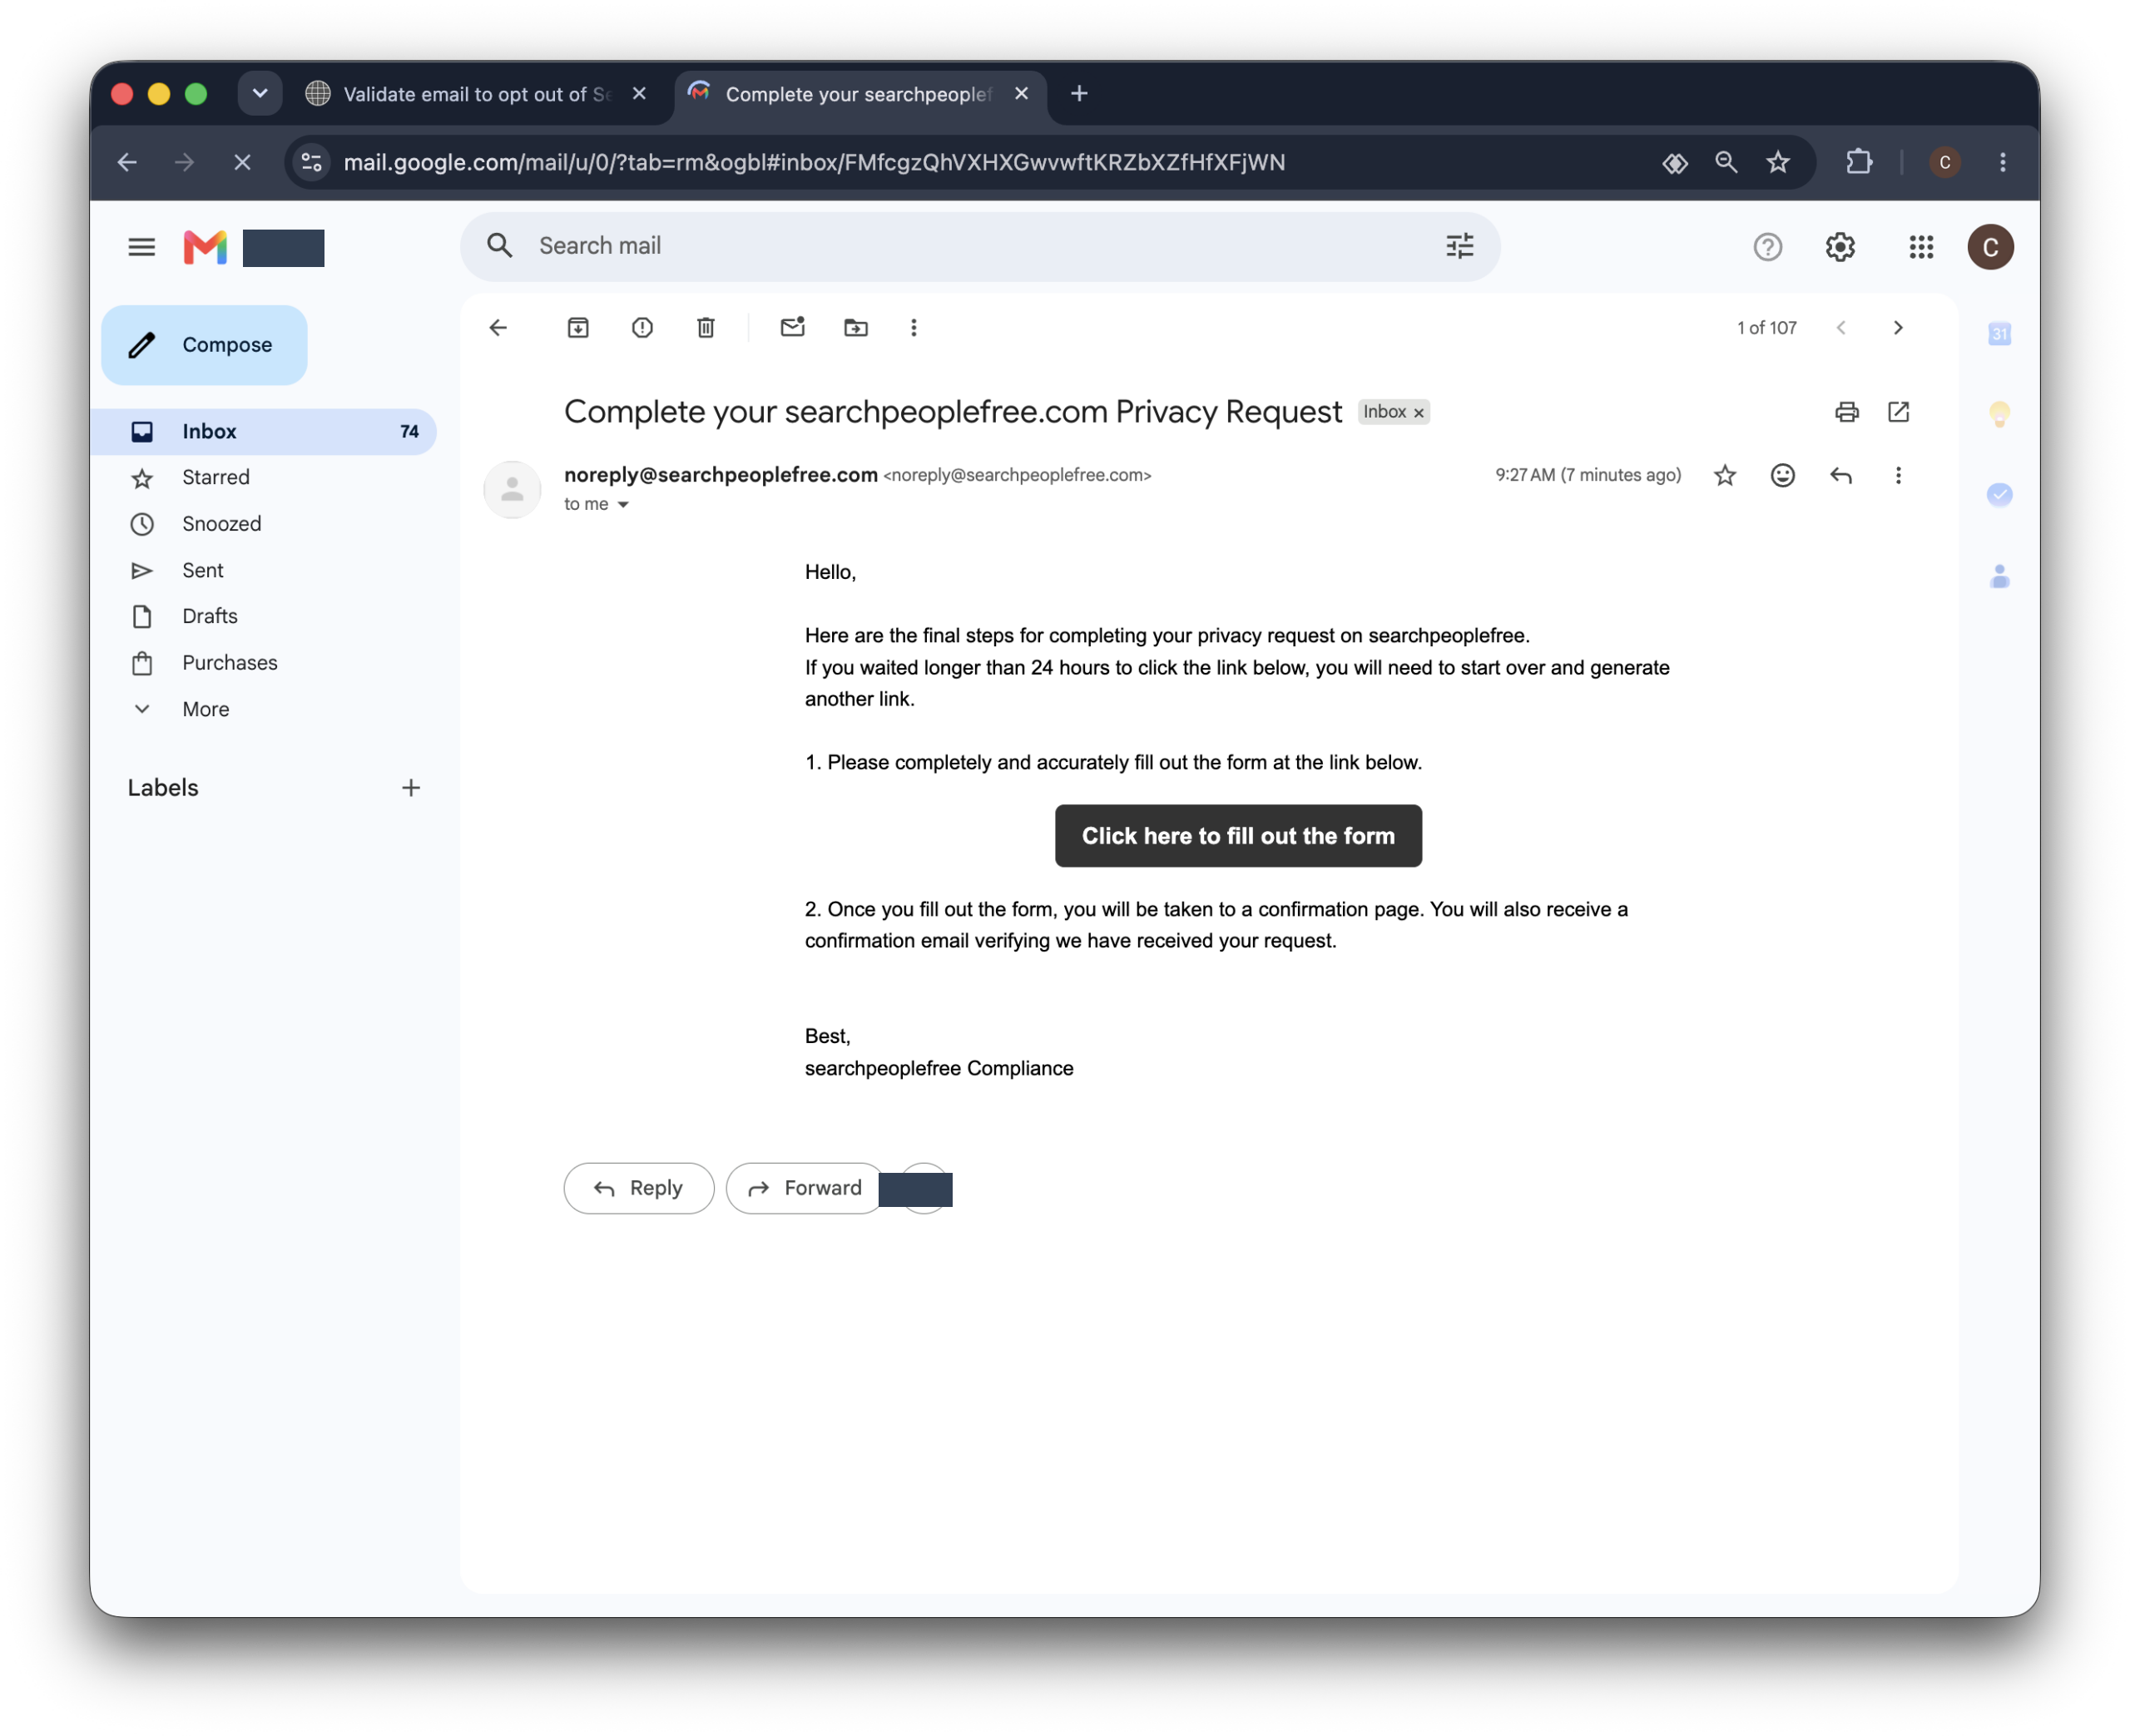Forward this email
Screen dimensions: 2130x1736
pos(805,1188)
